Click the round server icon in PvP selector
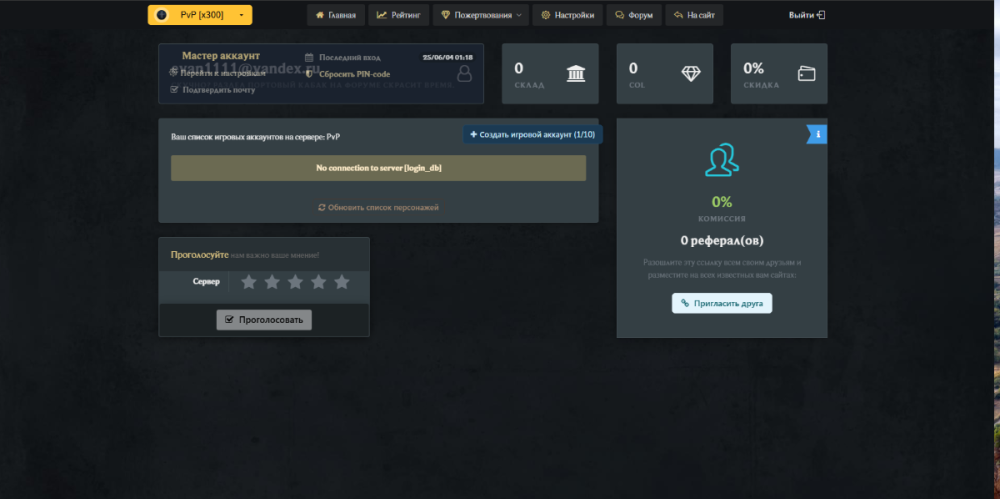 (162, 15)
